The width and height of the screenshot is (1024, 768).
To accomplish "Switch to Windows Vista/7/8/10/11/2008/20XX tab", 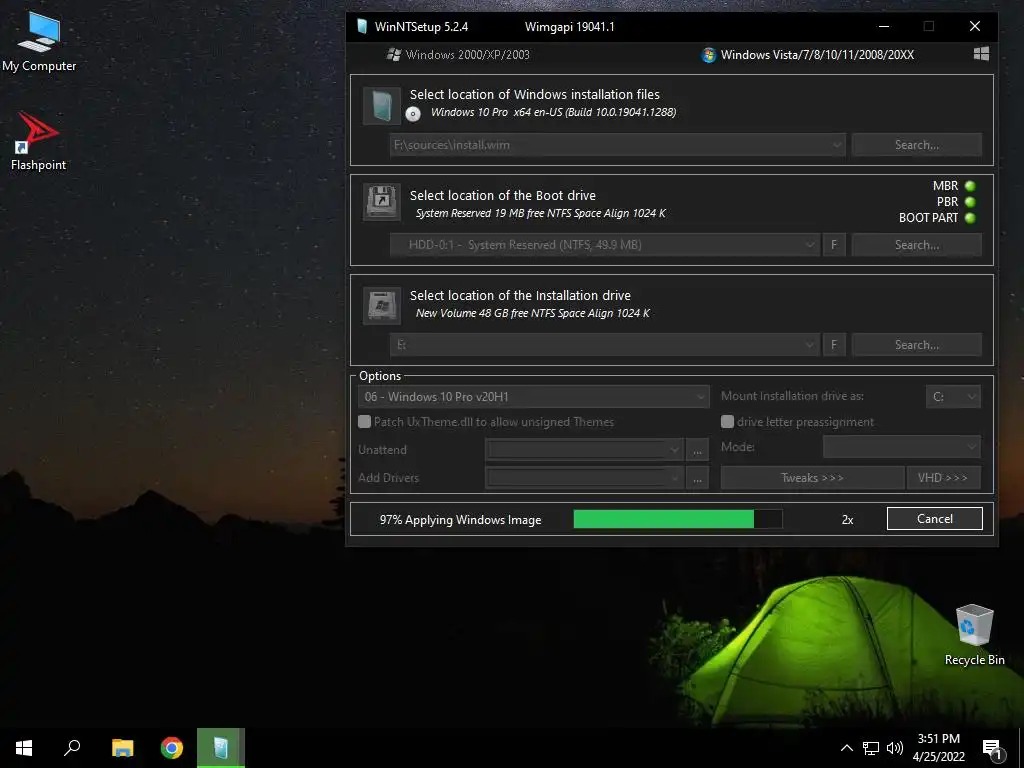I will coord(808,55).
